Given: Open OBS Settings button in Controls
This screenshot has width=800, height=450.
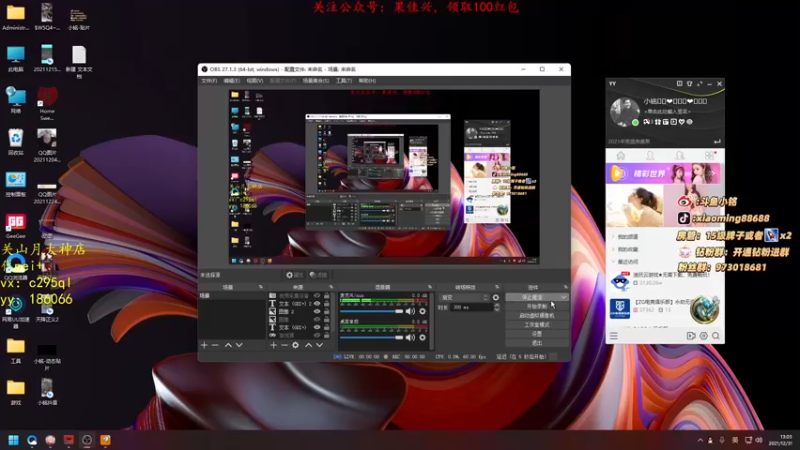Looking at the screenshot, I should [537, 334].
